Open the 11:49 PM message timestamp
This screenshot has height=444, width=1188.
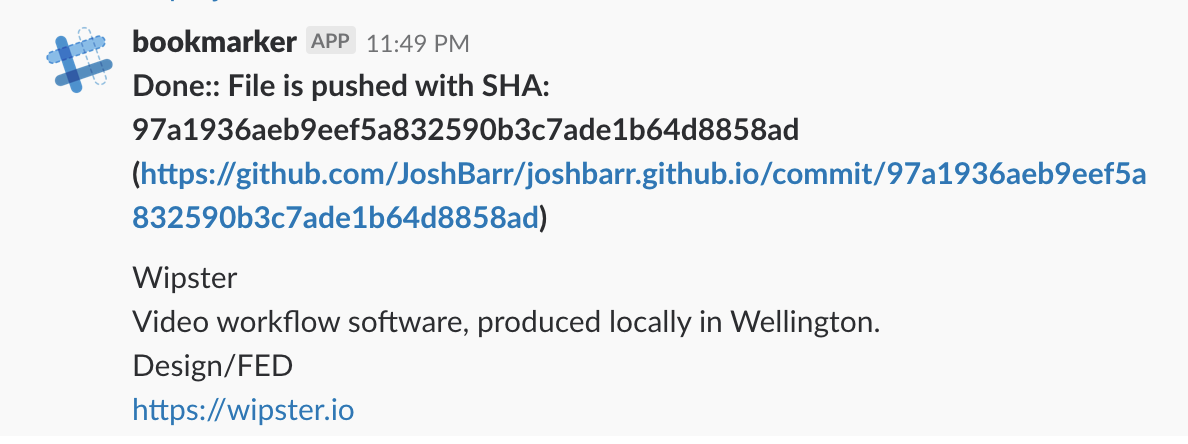[x=417, y=43]
